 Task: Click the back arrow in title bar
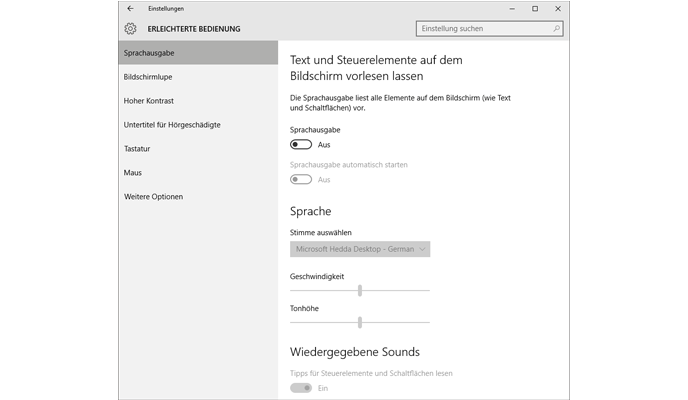(x=130, y=8)
